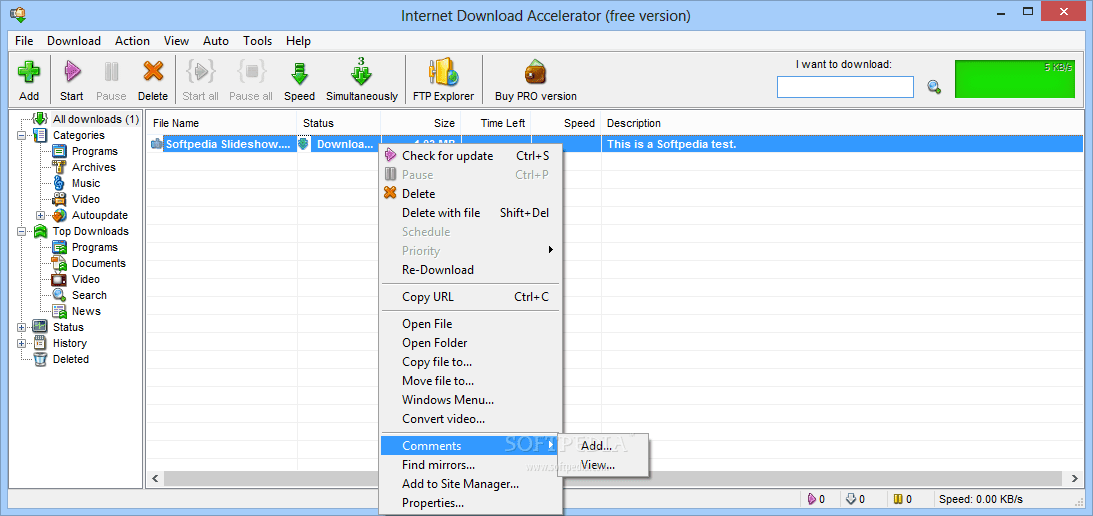Choose Delete in the context menu
1093x516 pixels.
471,194
